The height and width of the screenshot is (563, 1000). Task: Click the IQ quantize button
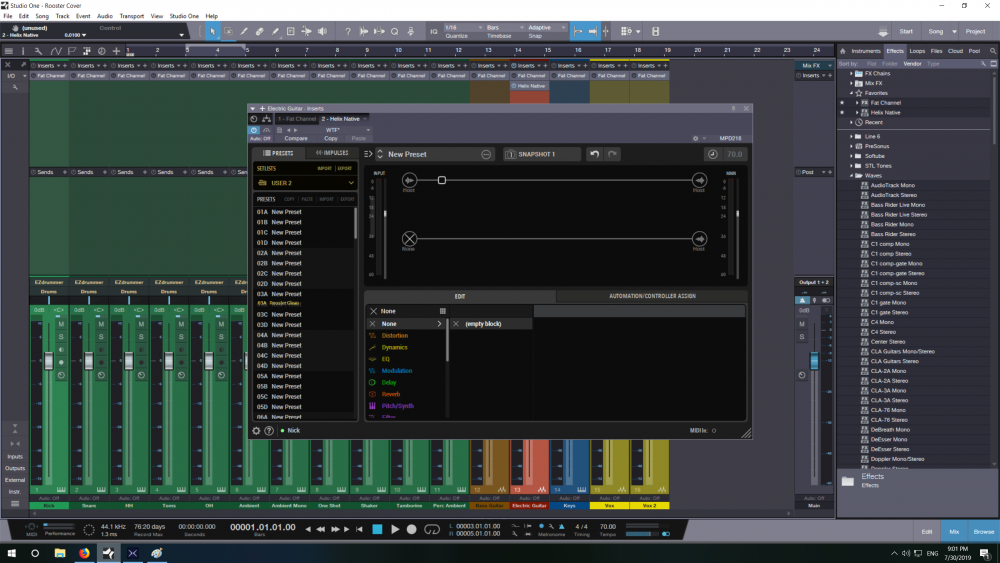(x=434, y=31)
